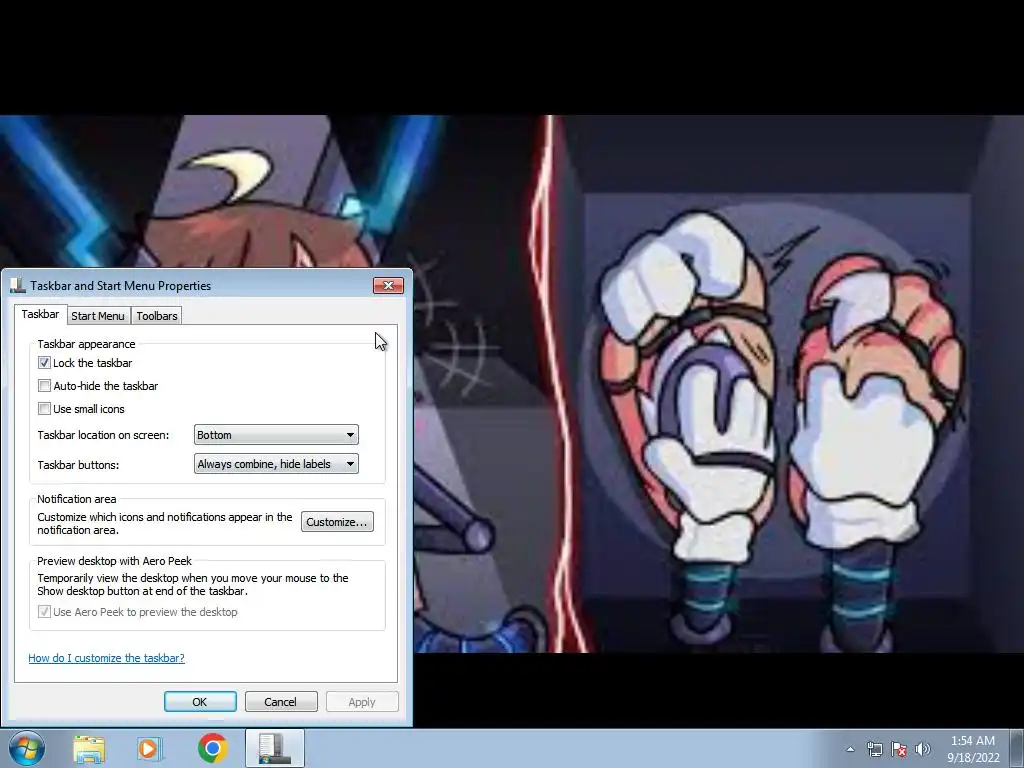Open the network status tray icon
The height and width of the screenshot is (768, 1024).
(x=874, y=749)
